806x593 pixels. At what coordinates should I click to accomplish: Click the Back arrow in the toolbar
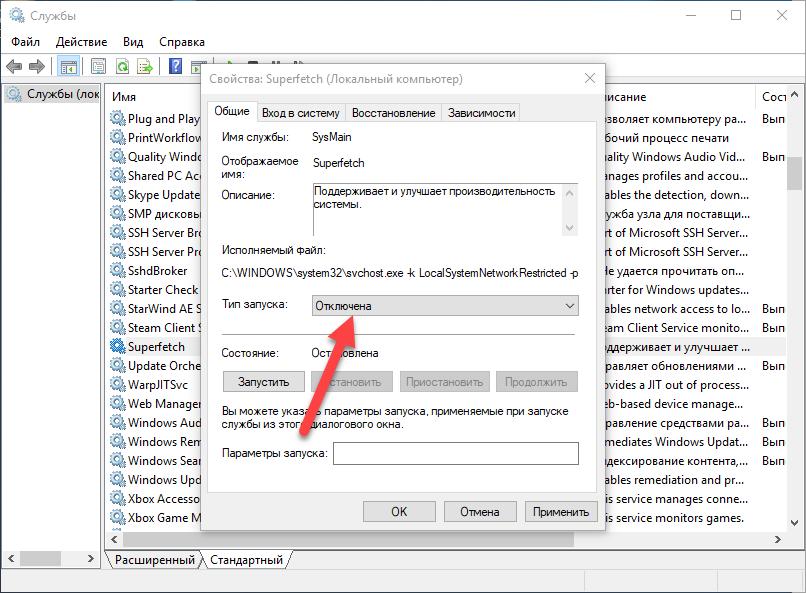click(14, 66)
